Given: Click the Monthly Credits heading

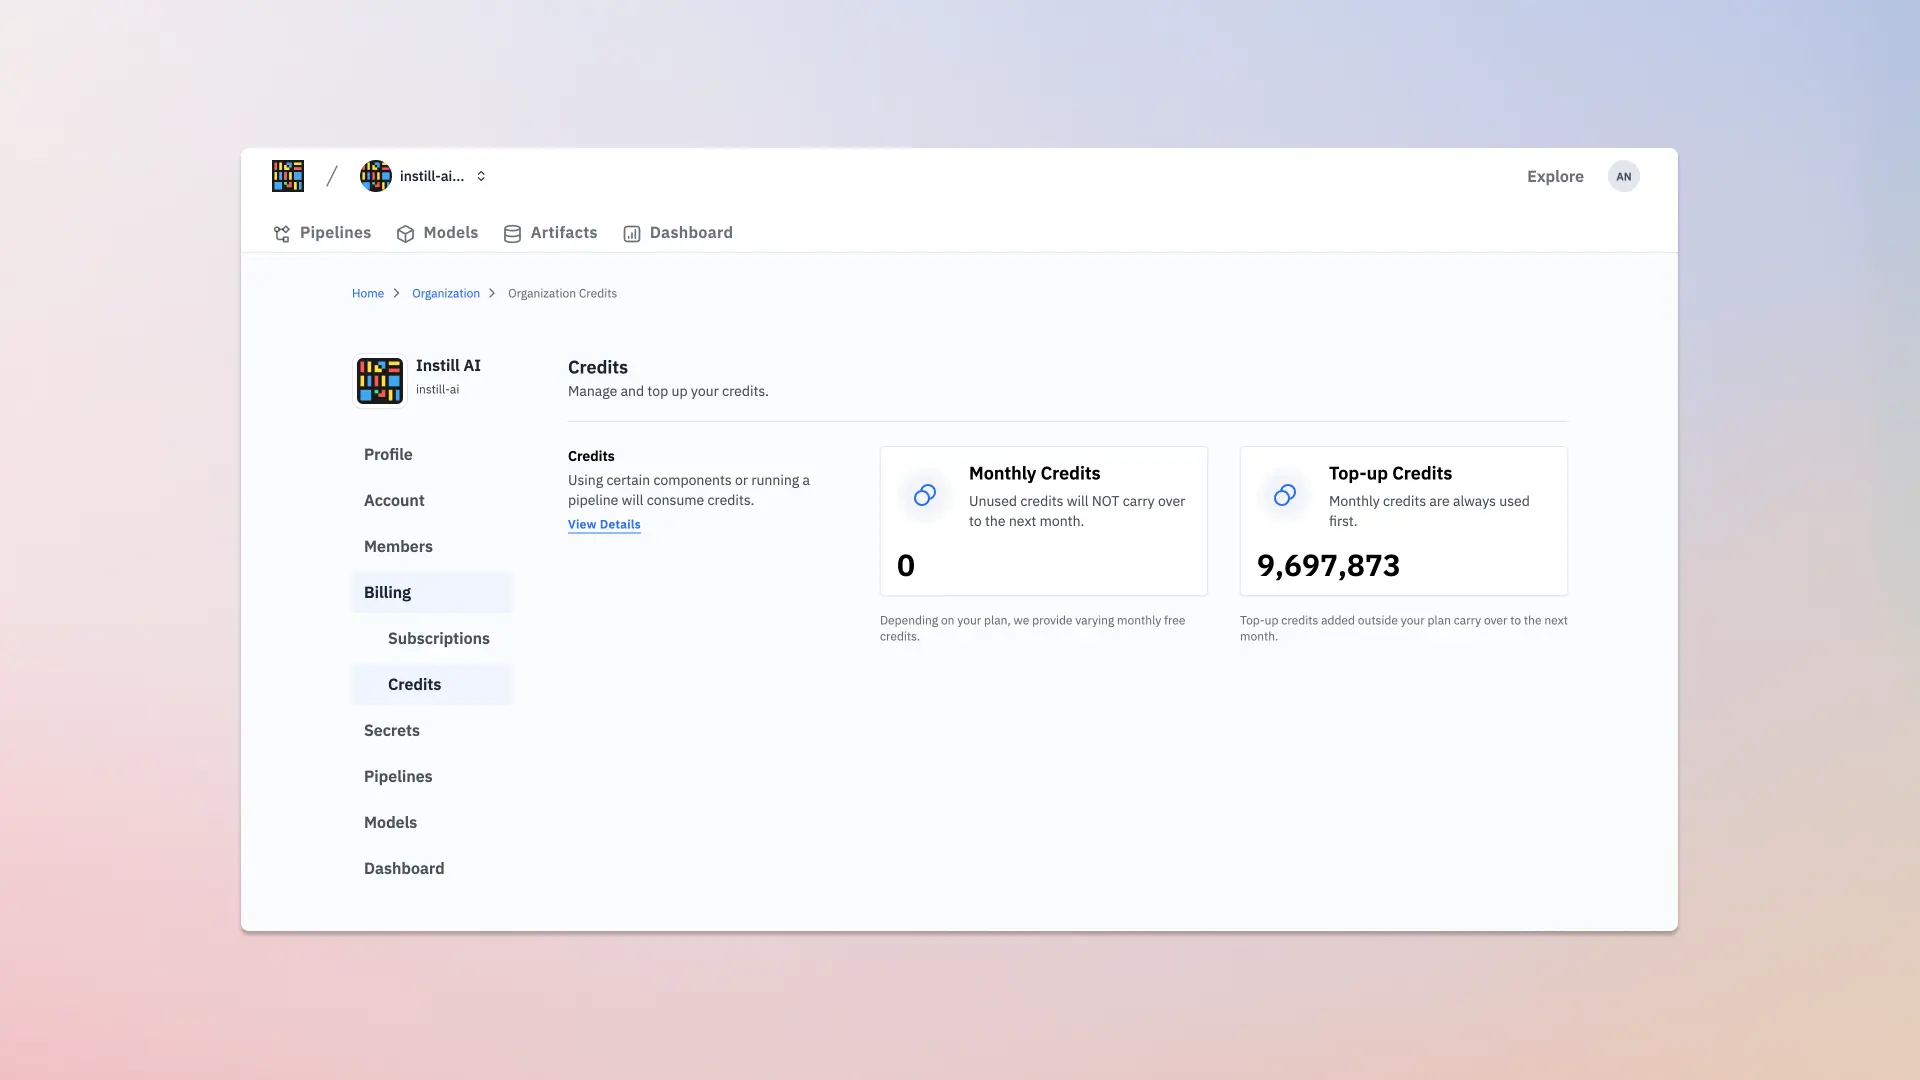Looking at the screenshot, I should coord(1034,473).
